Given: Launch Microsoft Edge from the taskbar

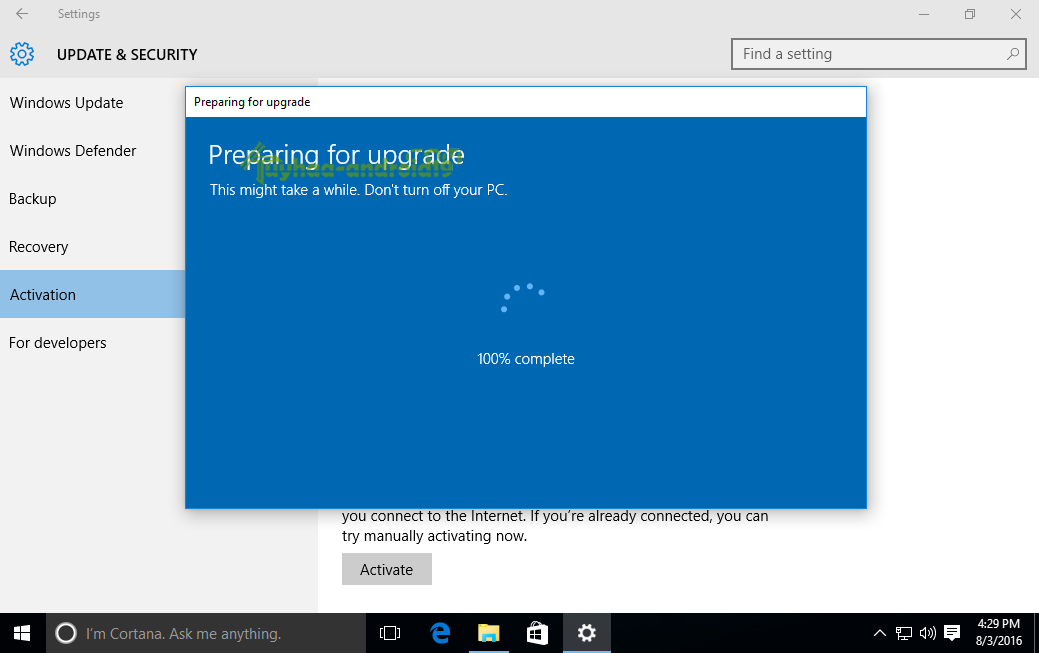Looking at the screenshot, I should coord(440,634).
